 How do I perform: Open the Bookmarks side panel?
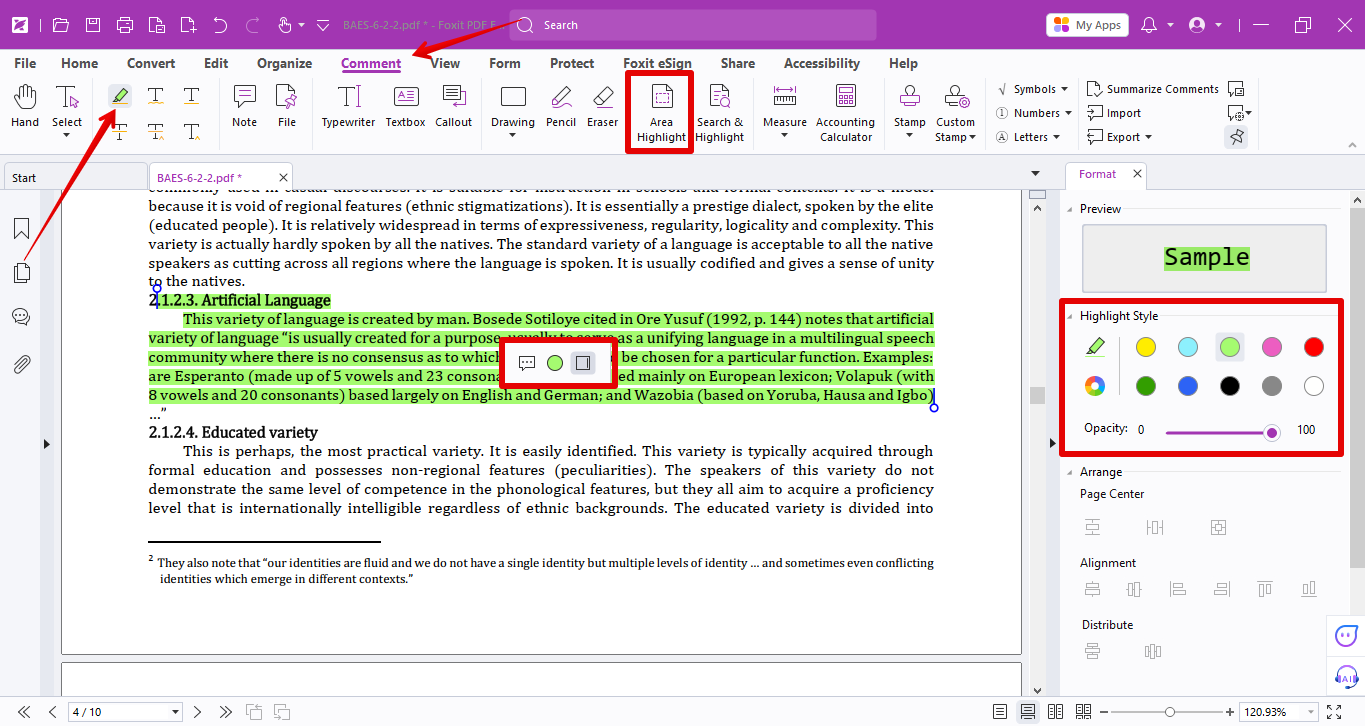pyautogui.click(x=21, y=229)
